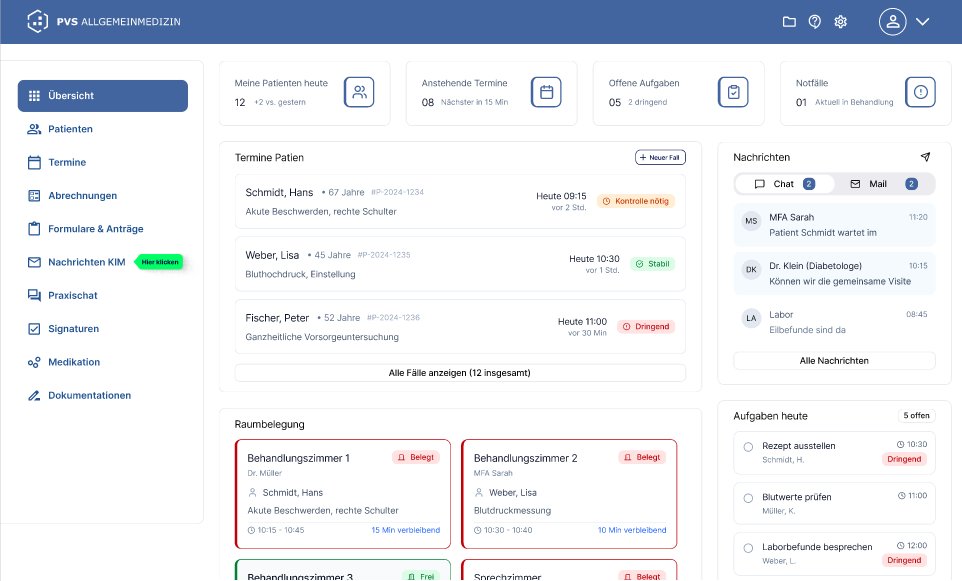This screenshot has height=581, width=962.
Task: Switch to the Mail tab
Action: (x=884, y=184)
